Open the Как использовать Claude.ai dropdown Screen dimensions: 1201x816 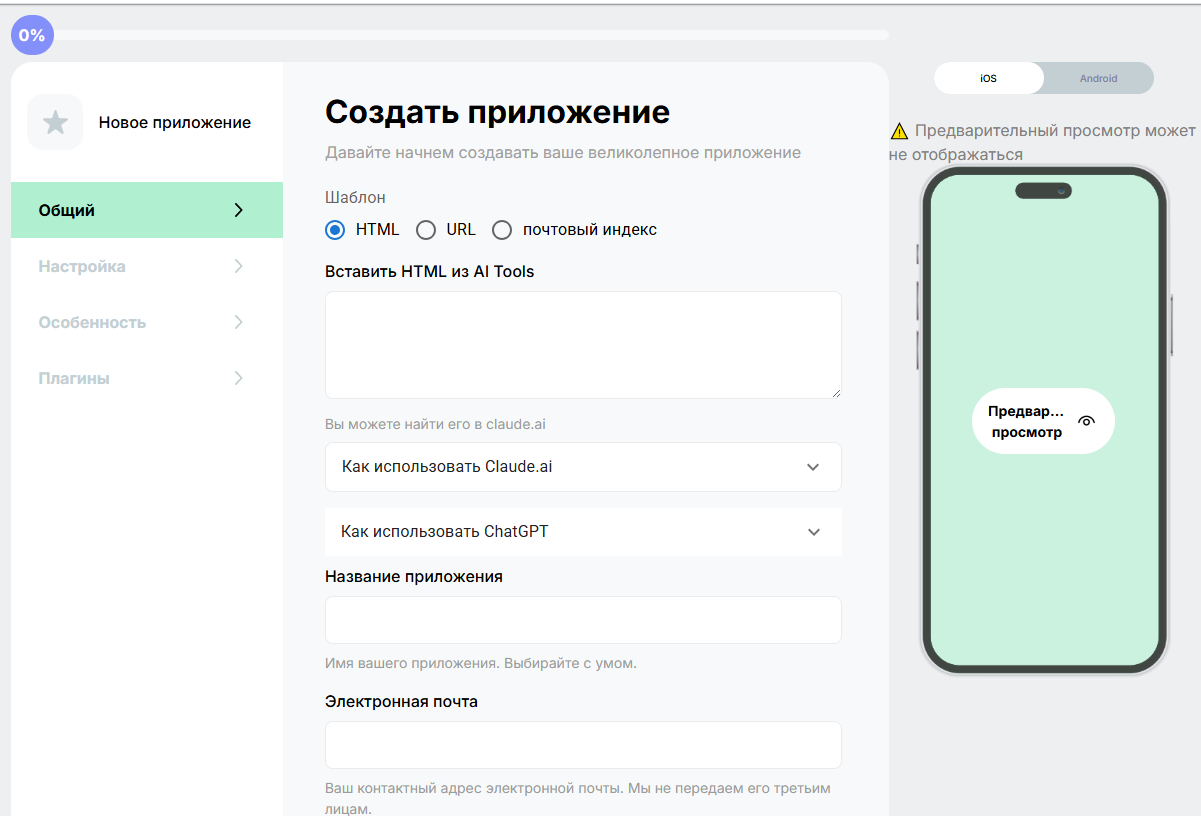point(583,467)
